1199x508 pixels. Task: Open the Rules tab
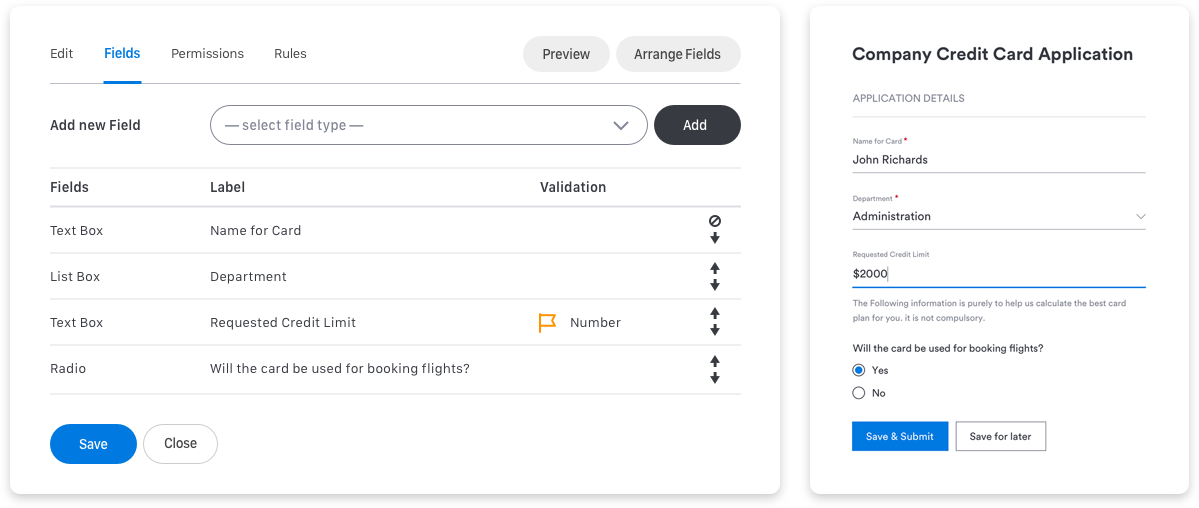(290, 54)
